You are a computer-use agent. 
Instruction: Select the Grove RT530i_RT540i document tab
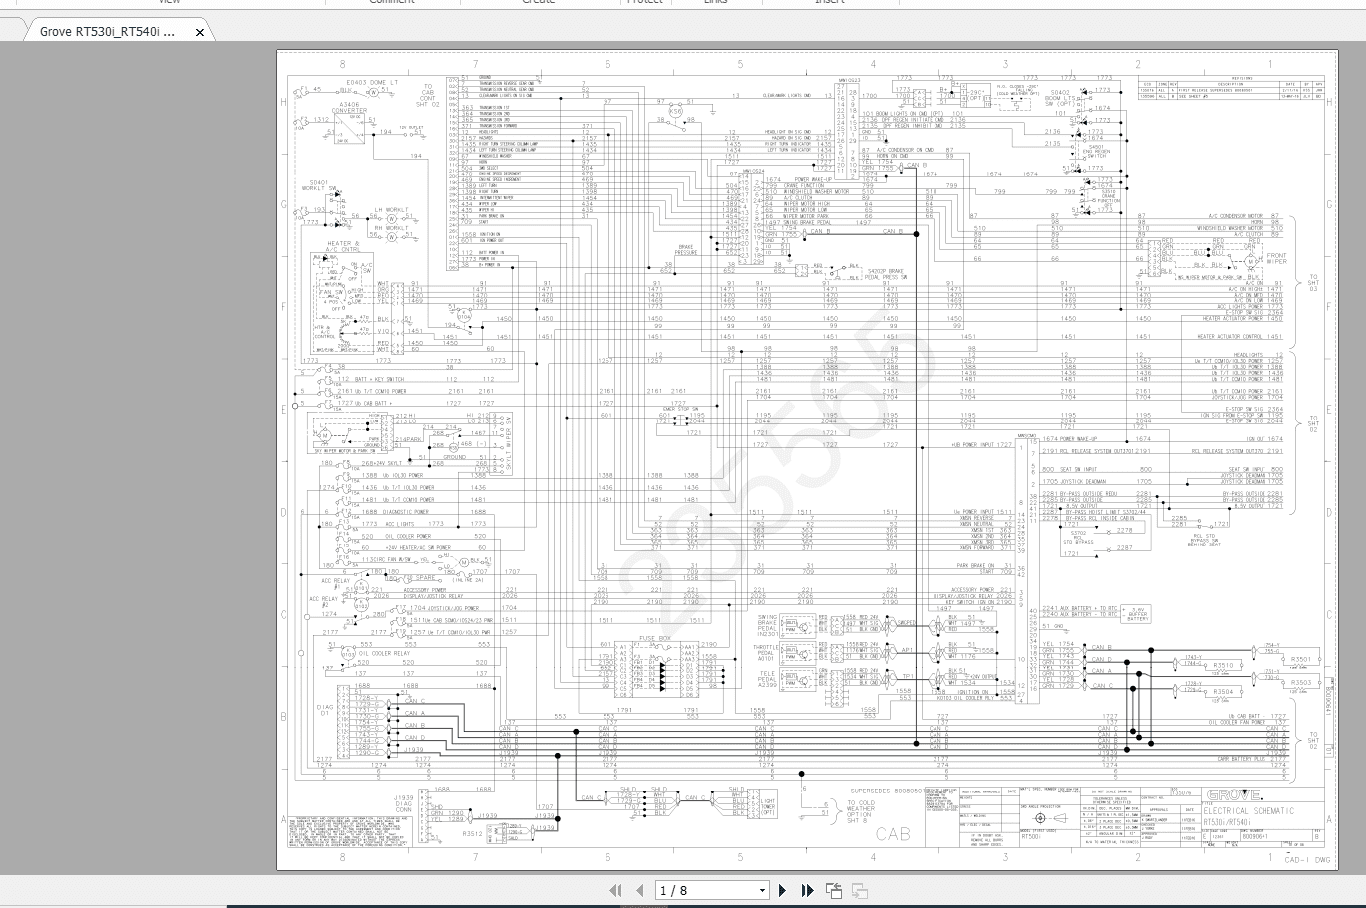click(110, 31)
